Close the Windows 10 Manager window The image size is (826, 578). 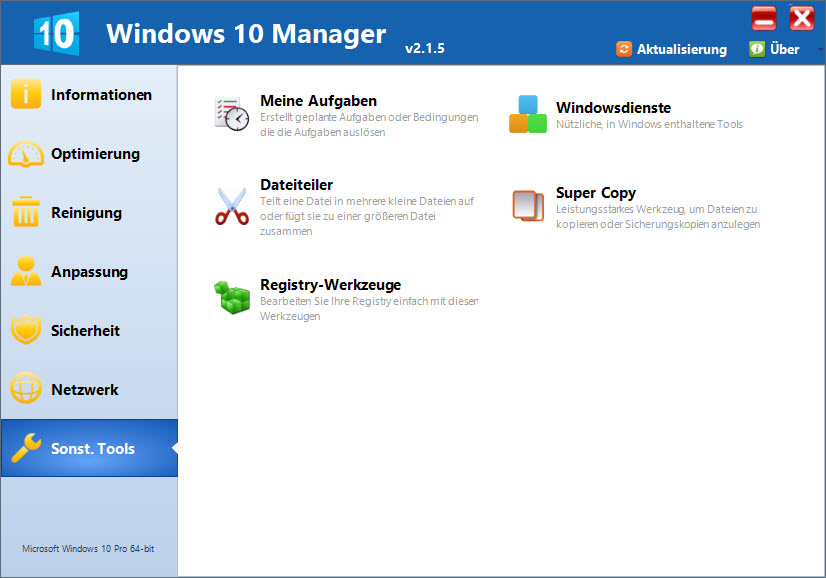pyautogui.click(x=802, y=18)
